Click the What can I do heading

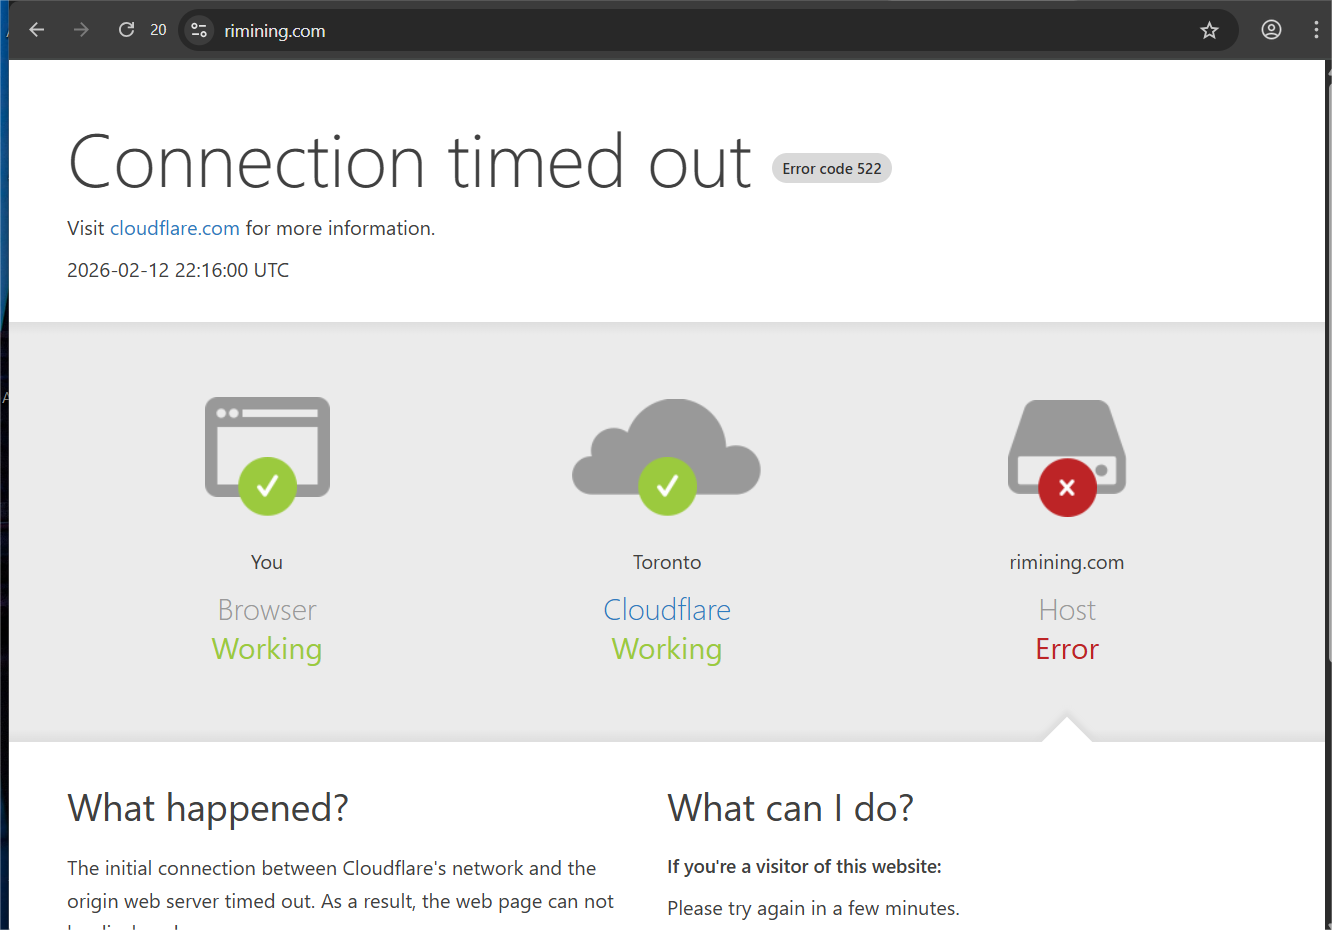click(790, 808)
